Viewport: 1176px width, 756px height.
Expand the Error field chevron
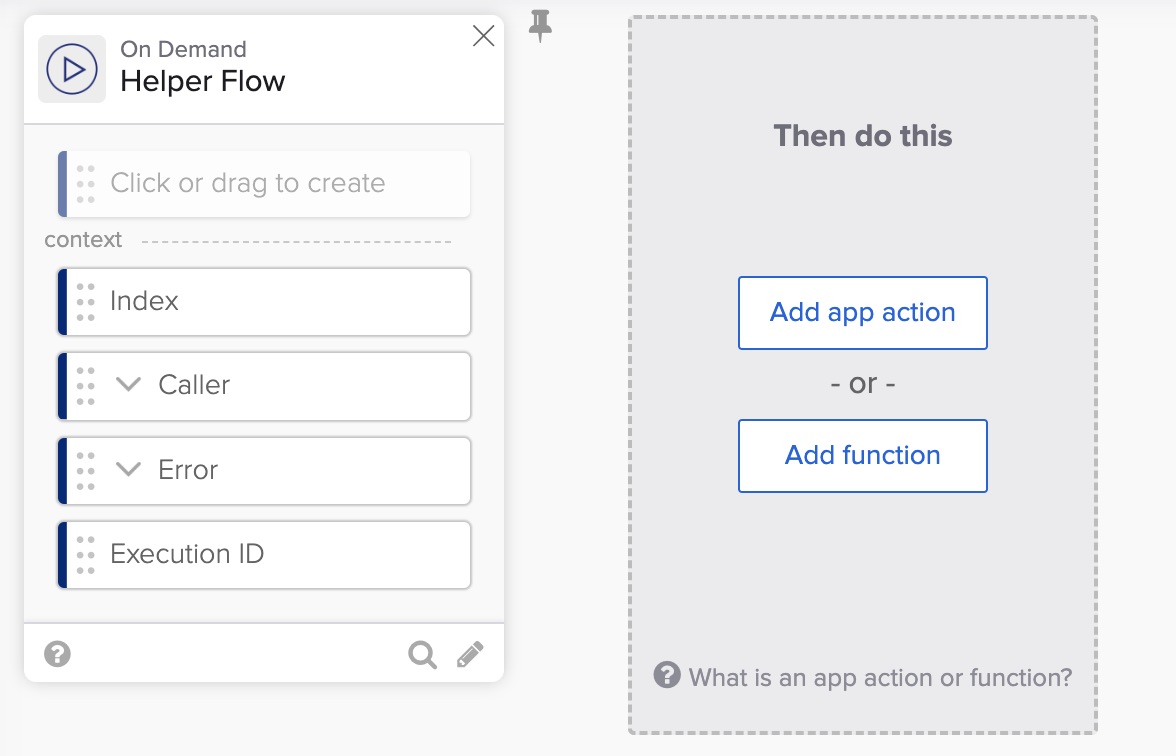pyautogui.click(x=129, y=470)
